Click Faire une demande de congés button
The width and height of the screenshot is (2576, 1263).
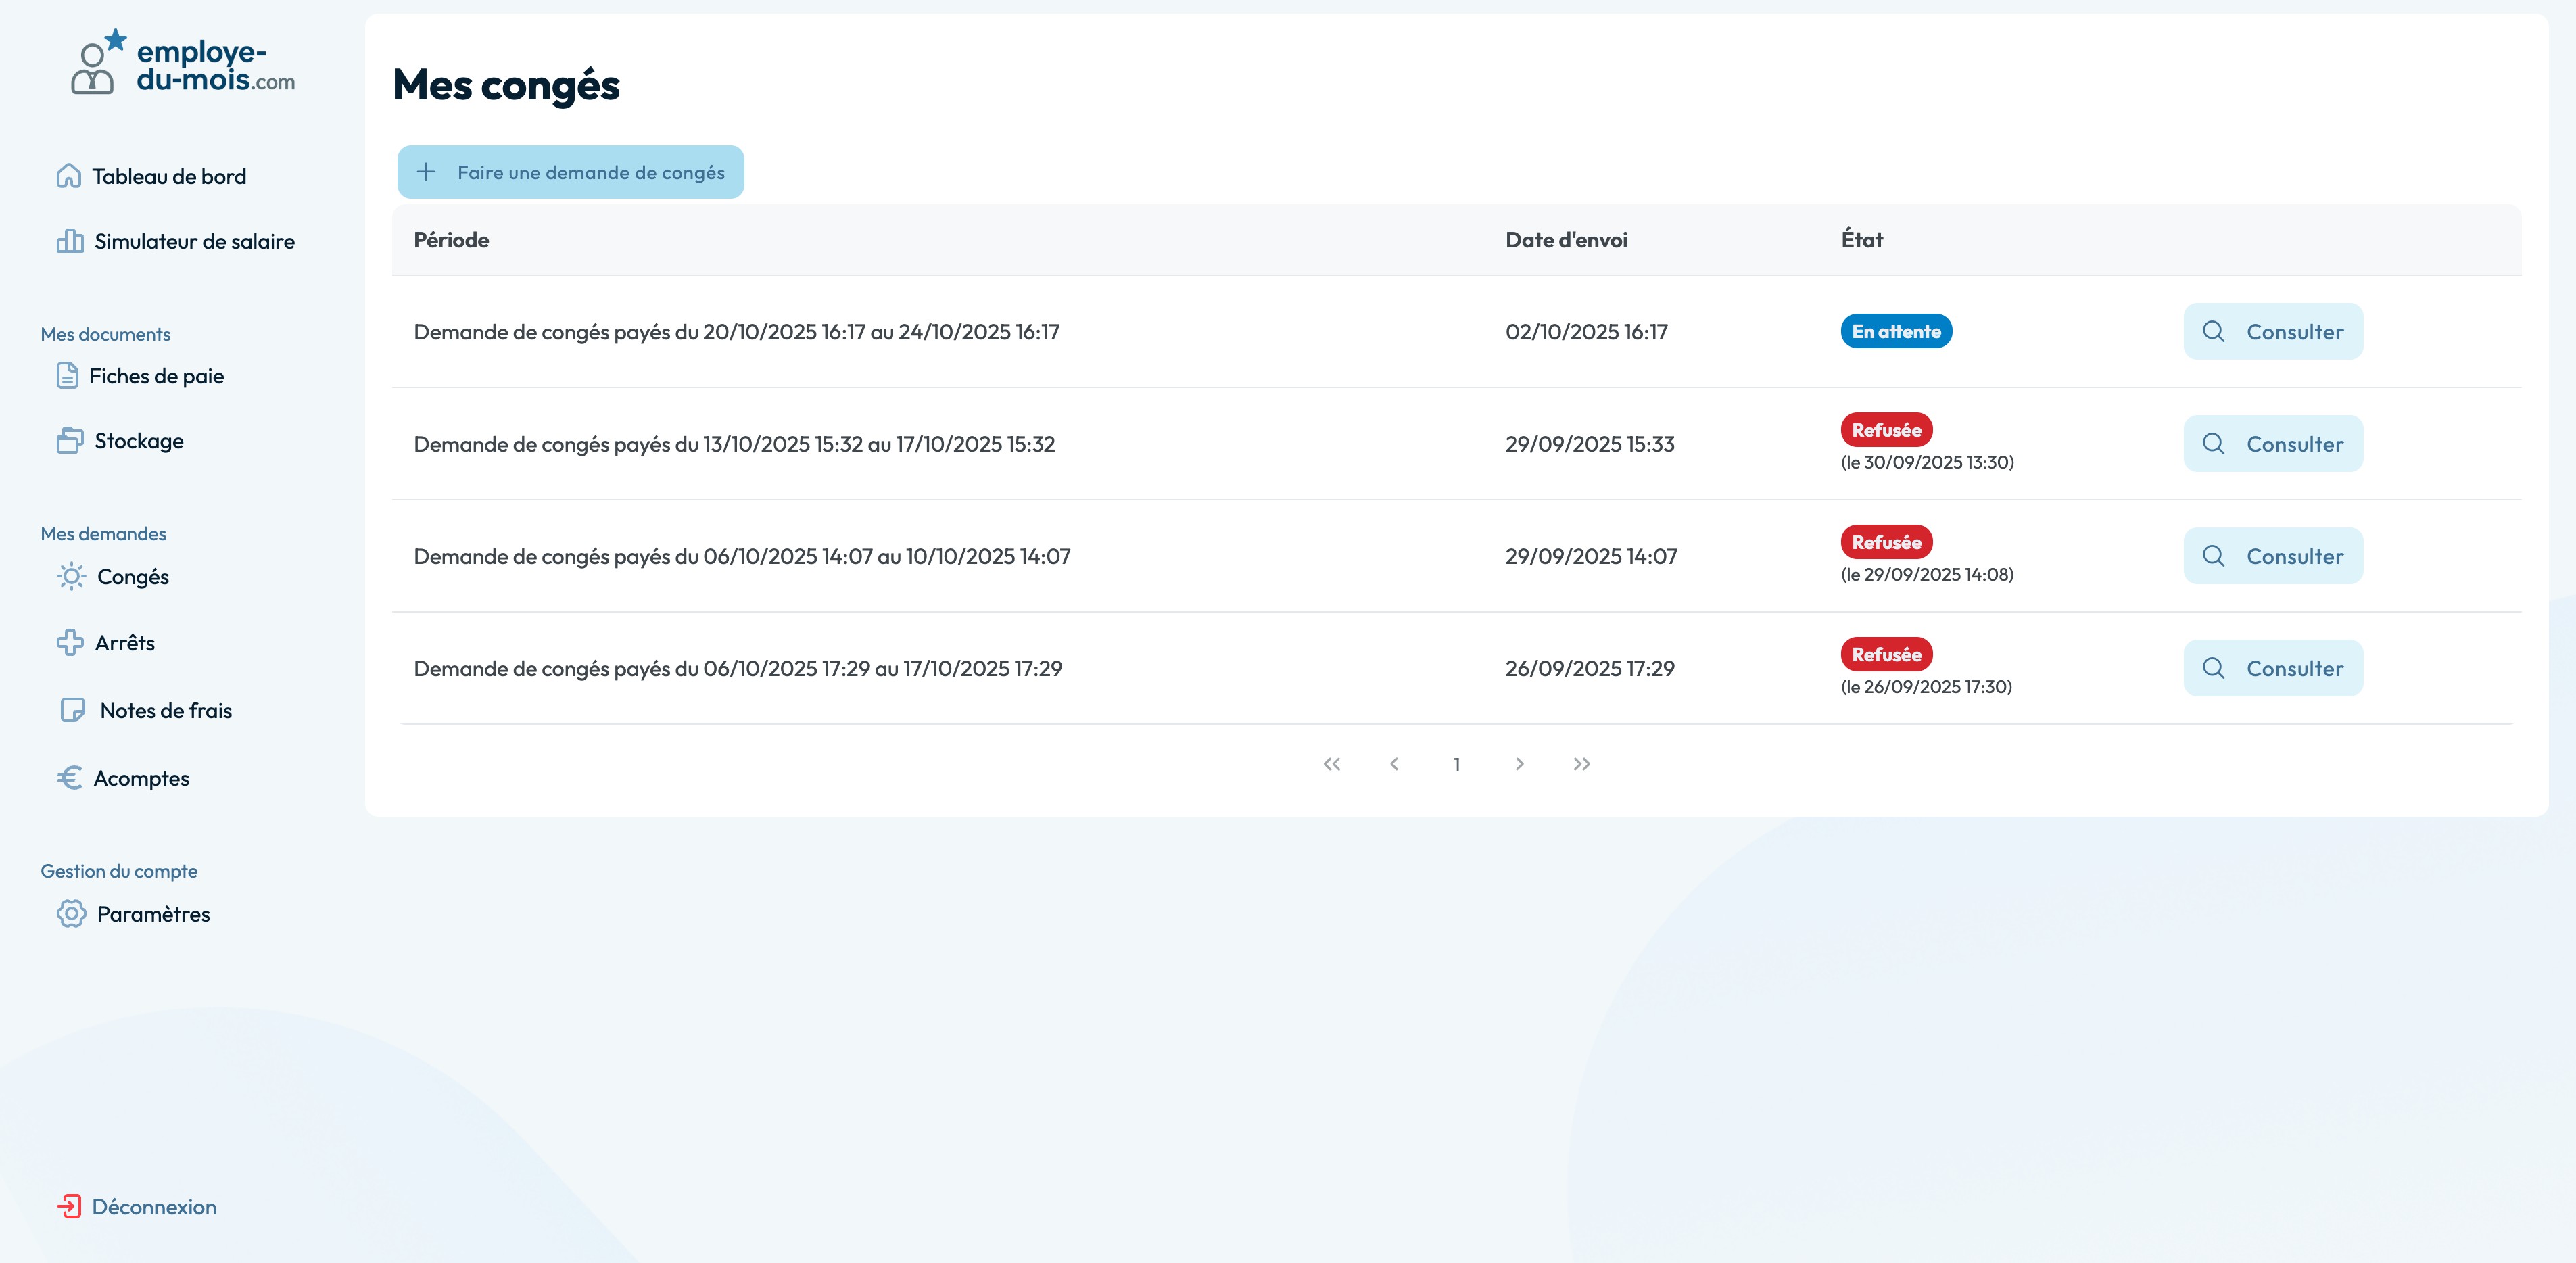pyautogui.click(x=570, y=172)
